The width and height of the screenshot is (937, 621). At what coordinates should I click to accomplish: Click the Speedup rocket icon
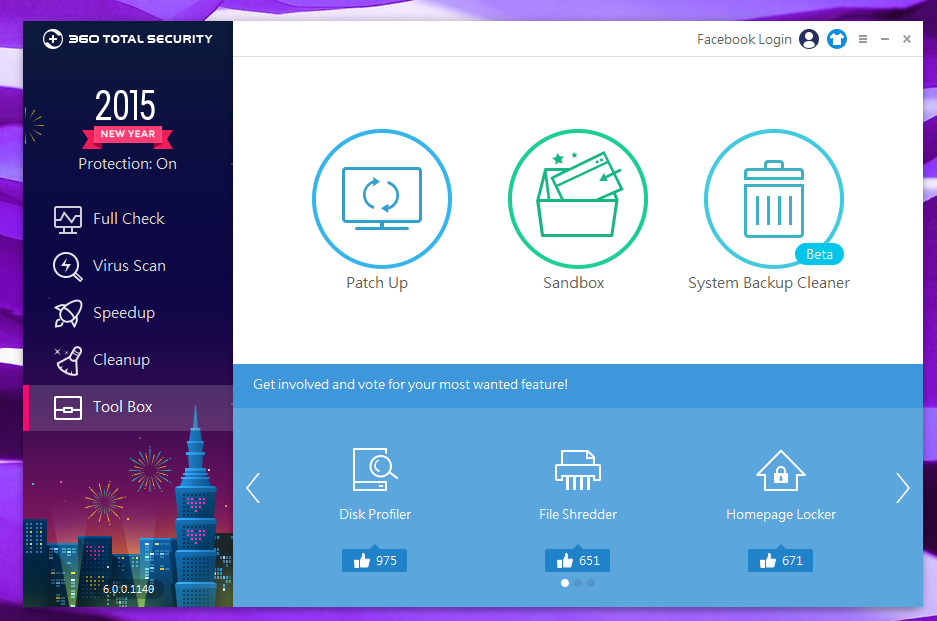pos(68,313)
